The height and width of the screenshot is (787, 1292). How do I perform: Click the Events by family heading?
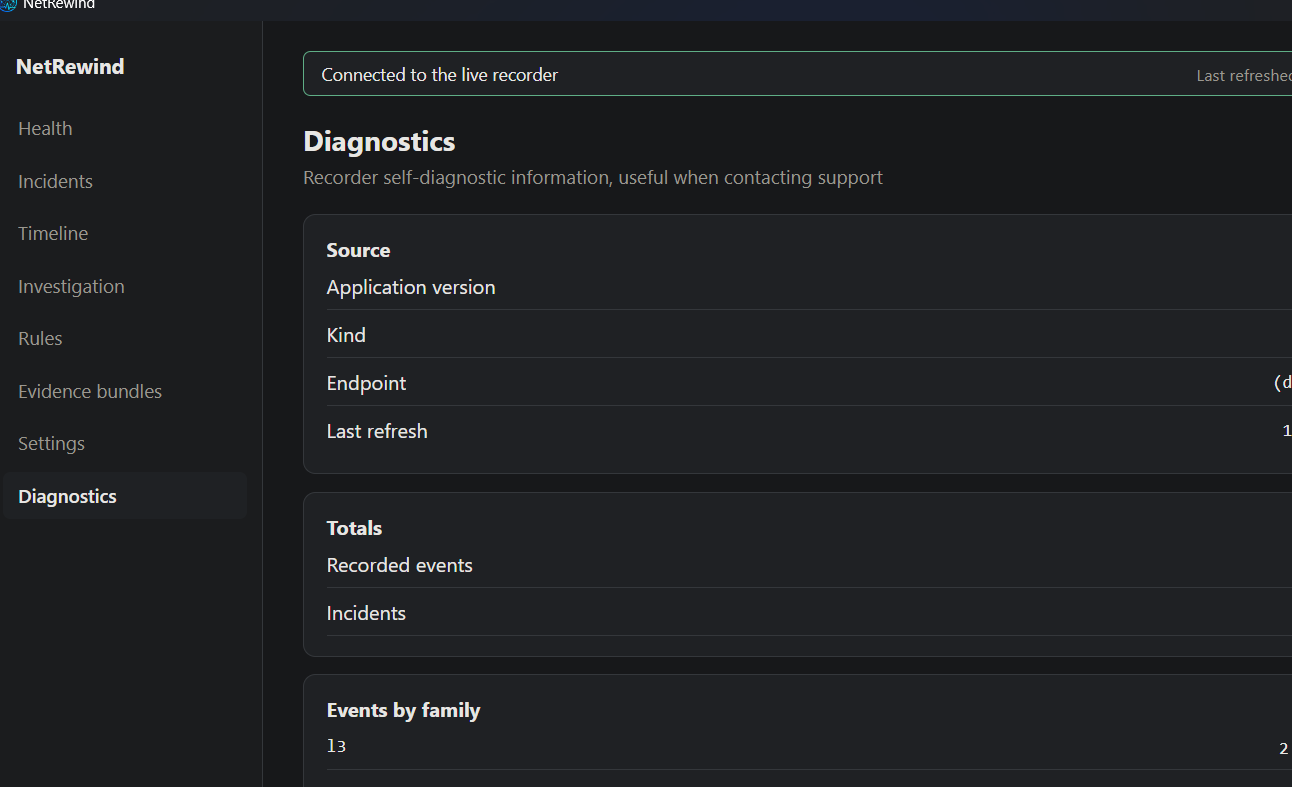click(403, 710)
